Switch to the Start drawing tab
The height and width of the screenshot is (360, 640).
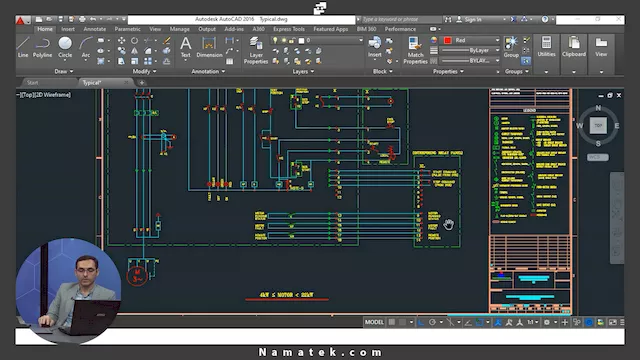[33, 82]
